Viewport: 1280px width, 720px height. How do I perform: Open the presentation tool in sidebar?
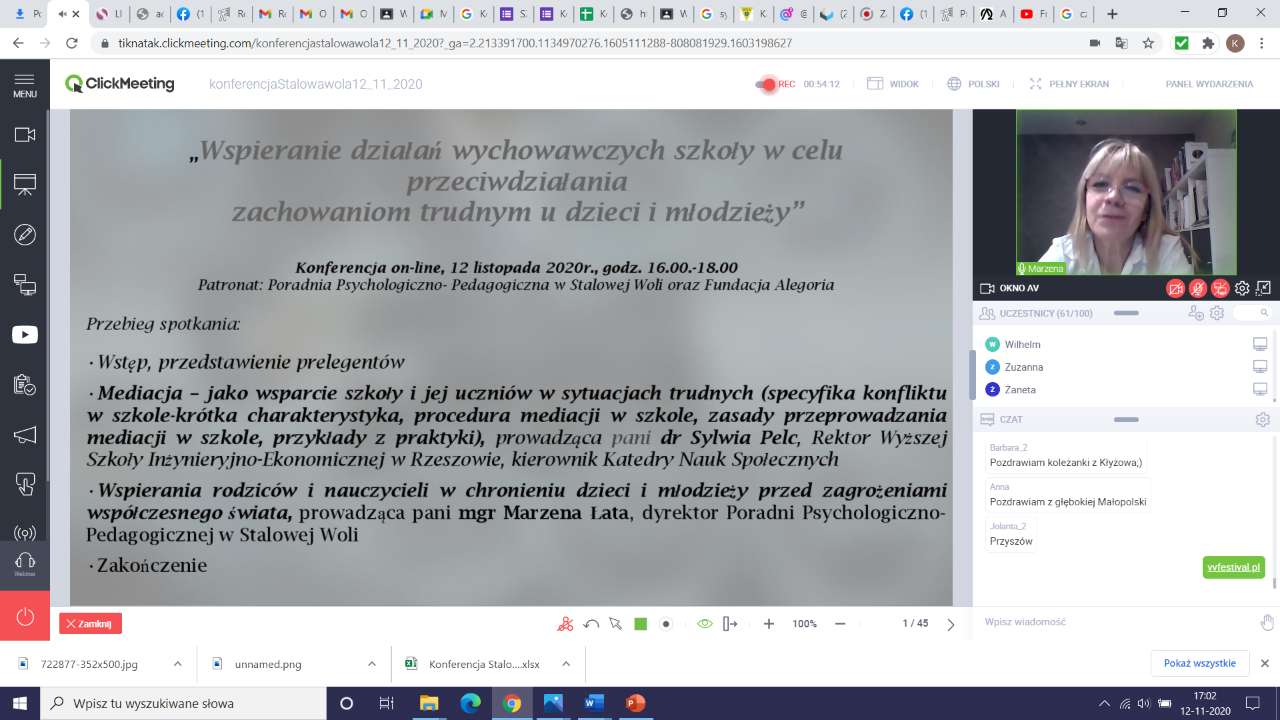(25, 184)
